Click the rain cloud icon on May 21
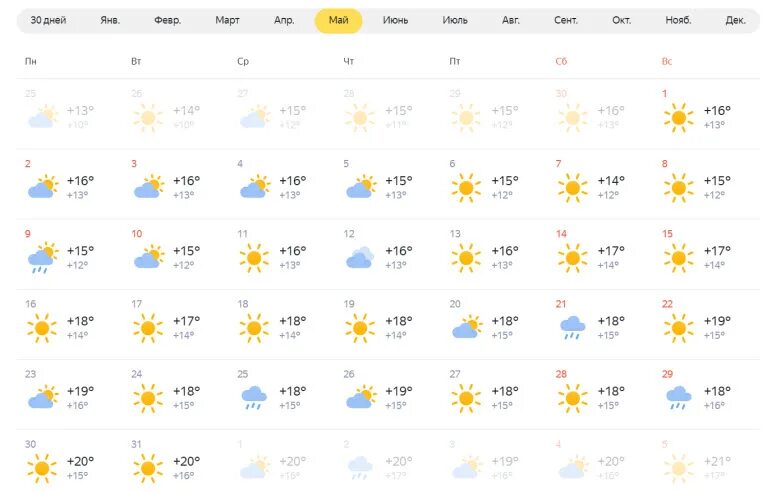 click(x=573, y=328)
